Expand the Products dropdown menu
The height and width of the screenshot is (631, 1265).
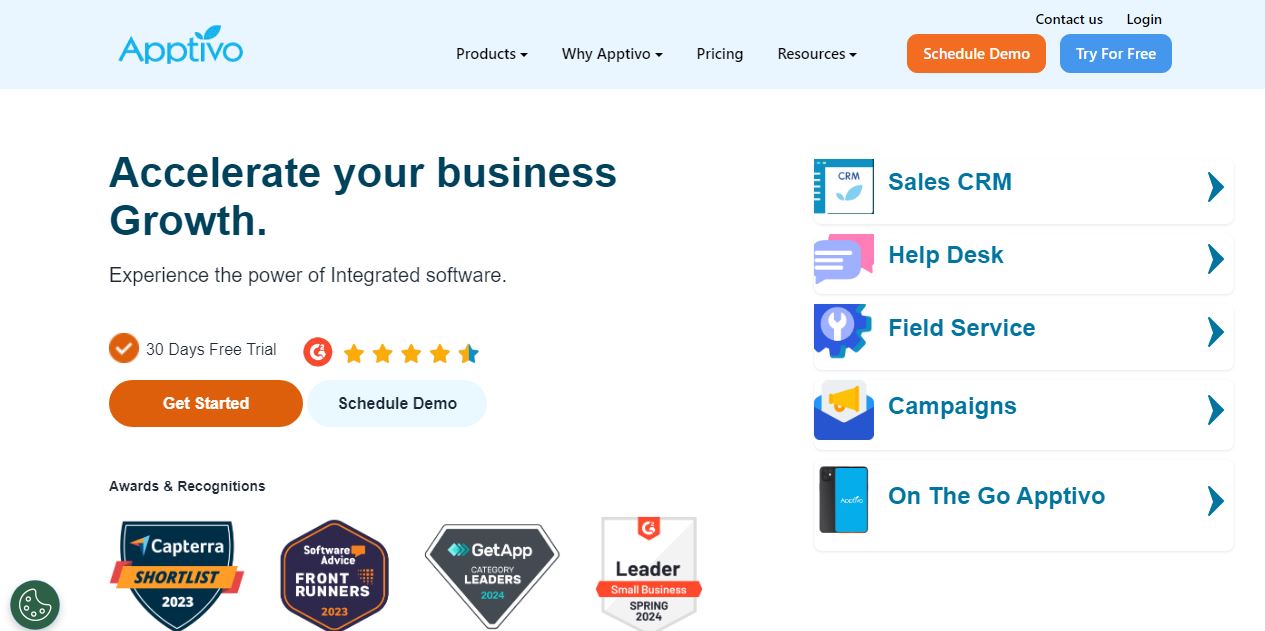pos(491,54)
